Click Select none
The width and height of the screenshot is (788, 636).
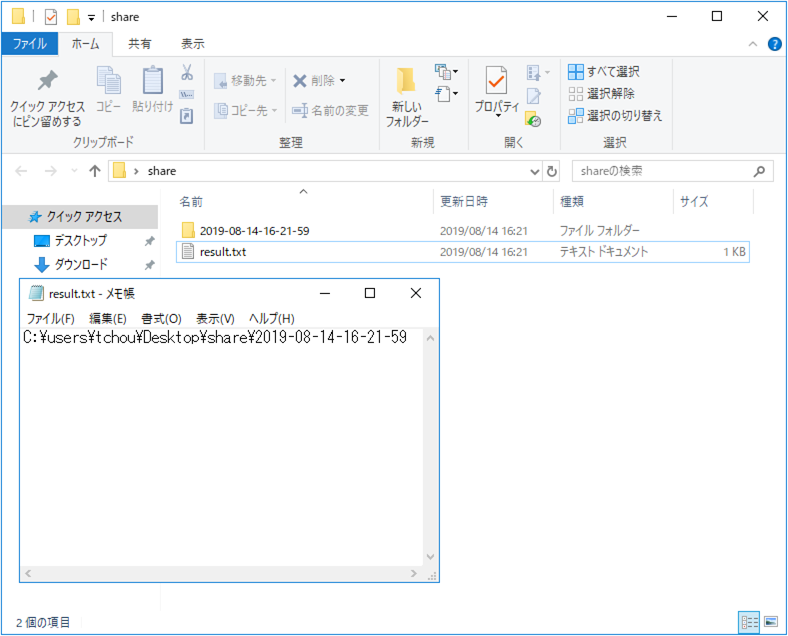point(602,93)
